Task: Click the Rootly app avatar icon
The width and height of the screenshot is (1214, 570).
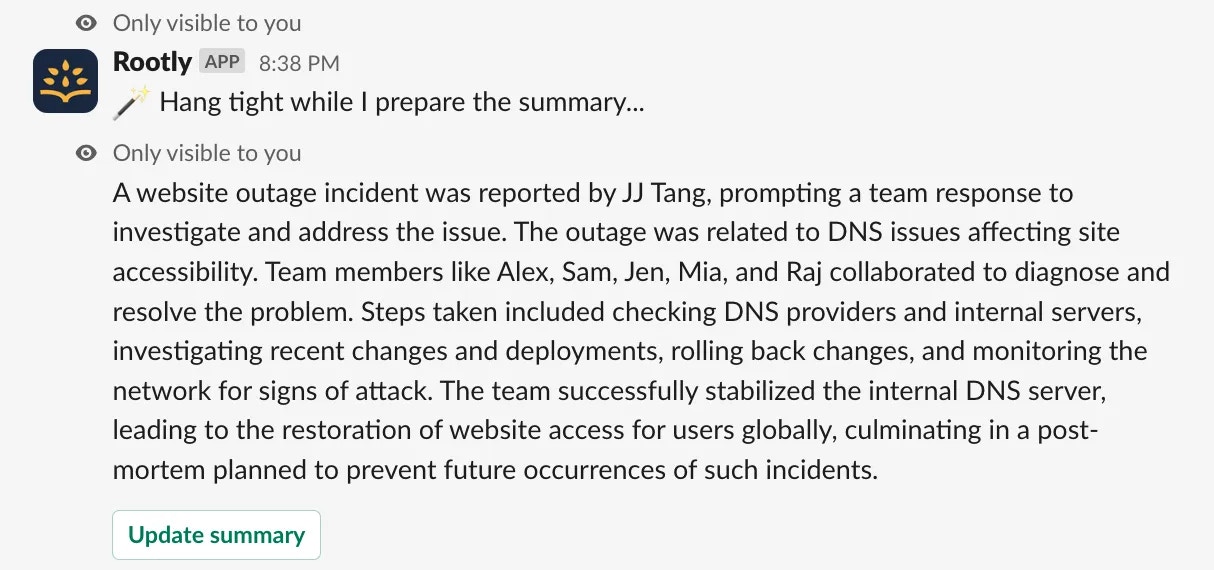Action: (x=65, y=80)
